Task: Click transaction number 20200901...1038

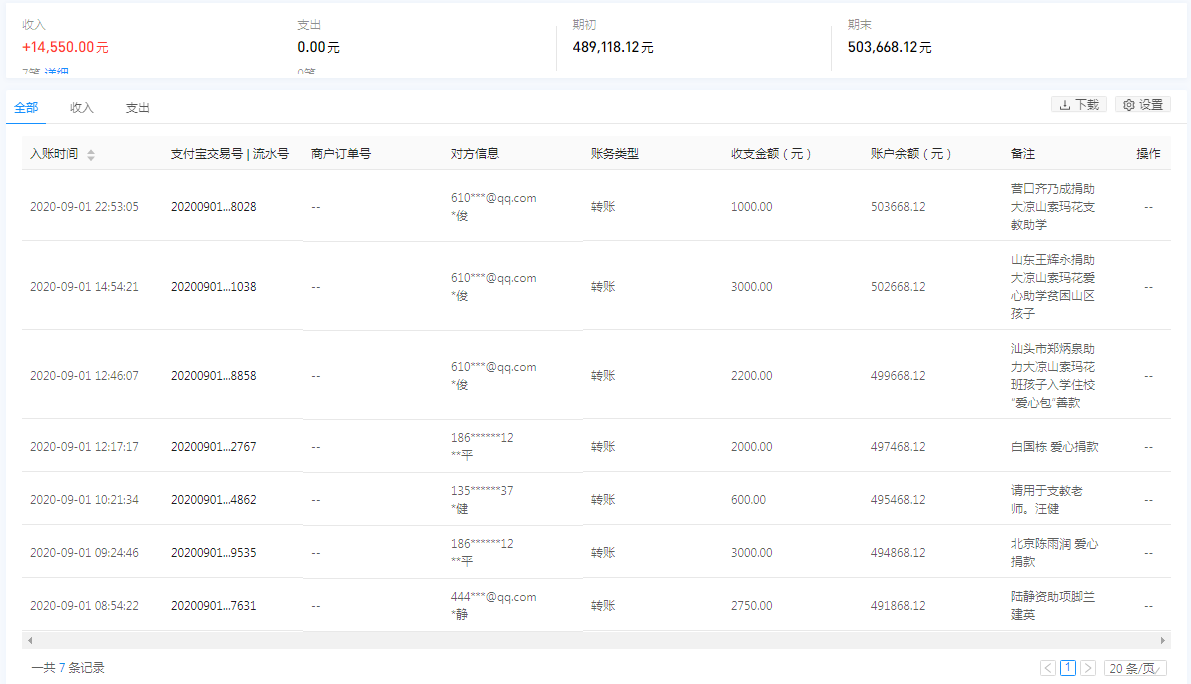Action: pyautogui.click(x=213, y=287)
